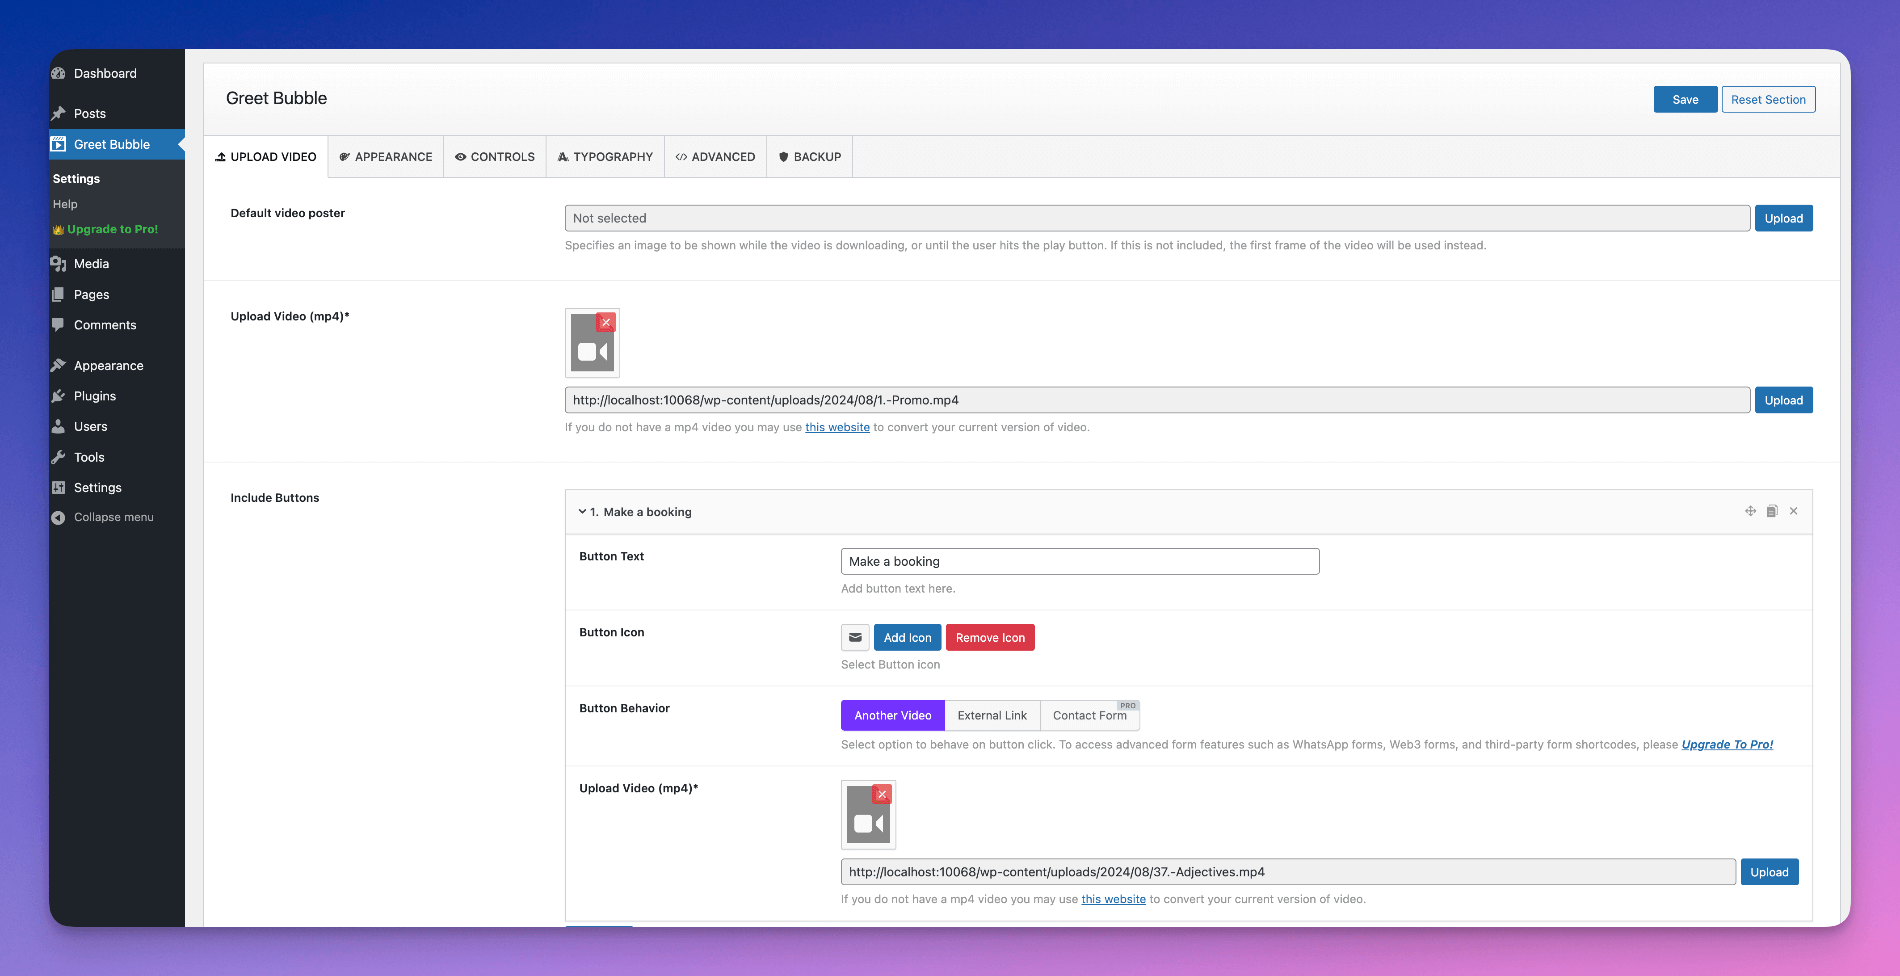Open the mp4 conversion 'this website' link

[837, 427]
